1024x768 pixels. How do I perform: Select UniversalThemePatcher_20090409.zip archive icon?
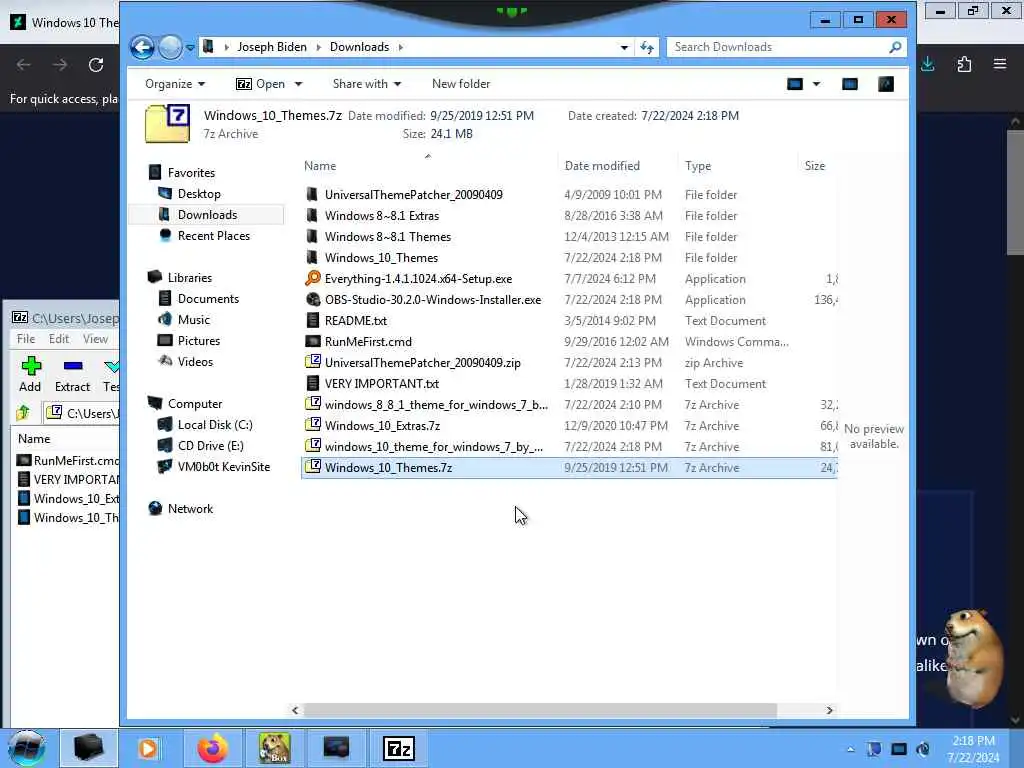click(x=313, y=362)
